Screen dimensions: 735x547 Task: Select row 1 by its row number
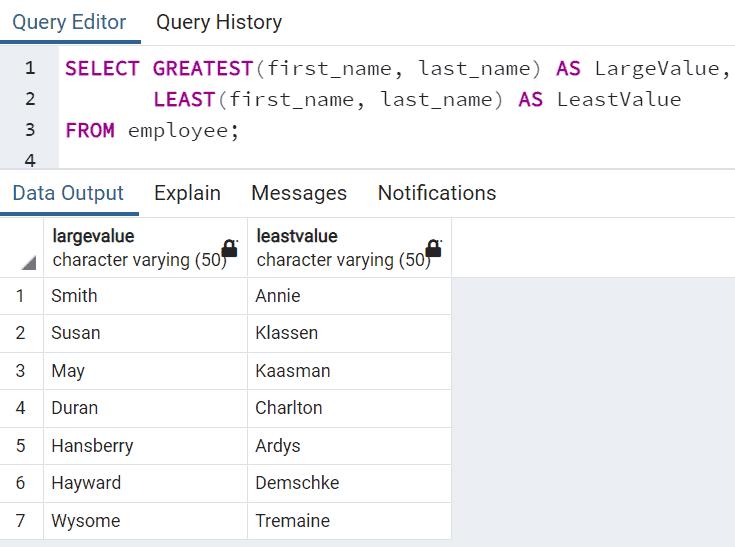20,296
